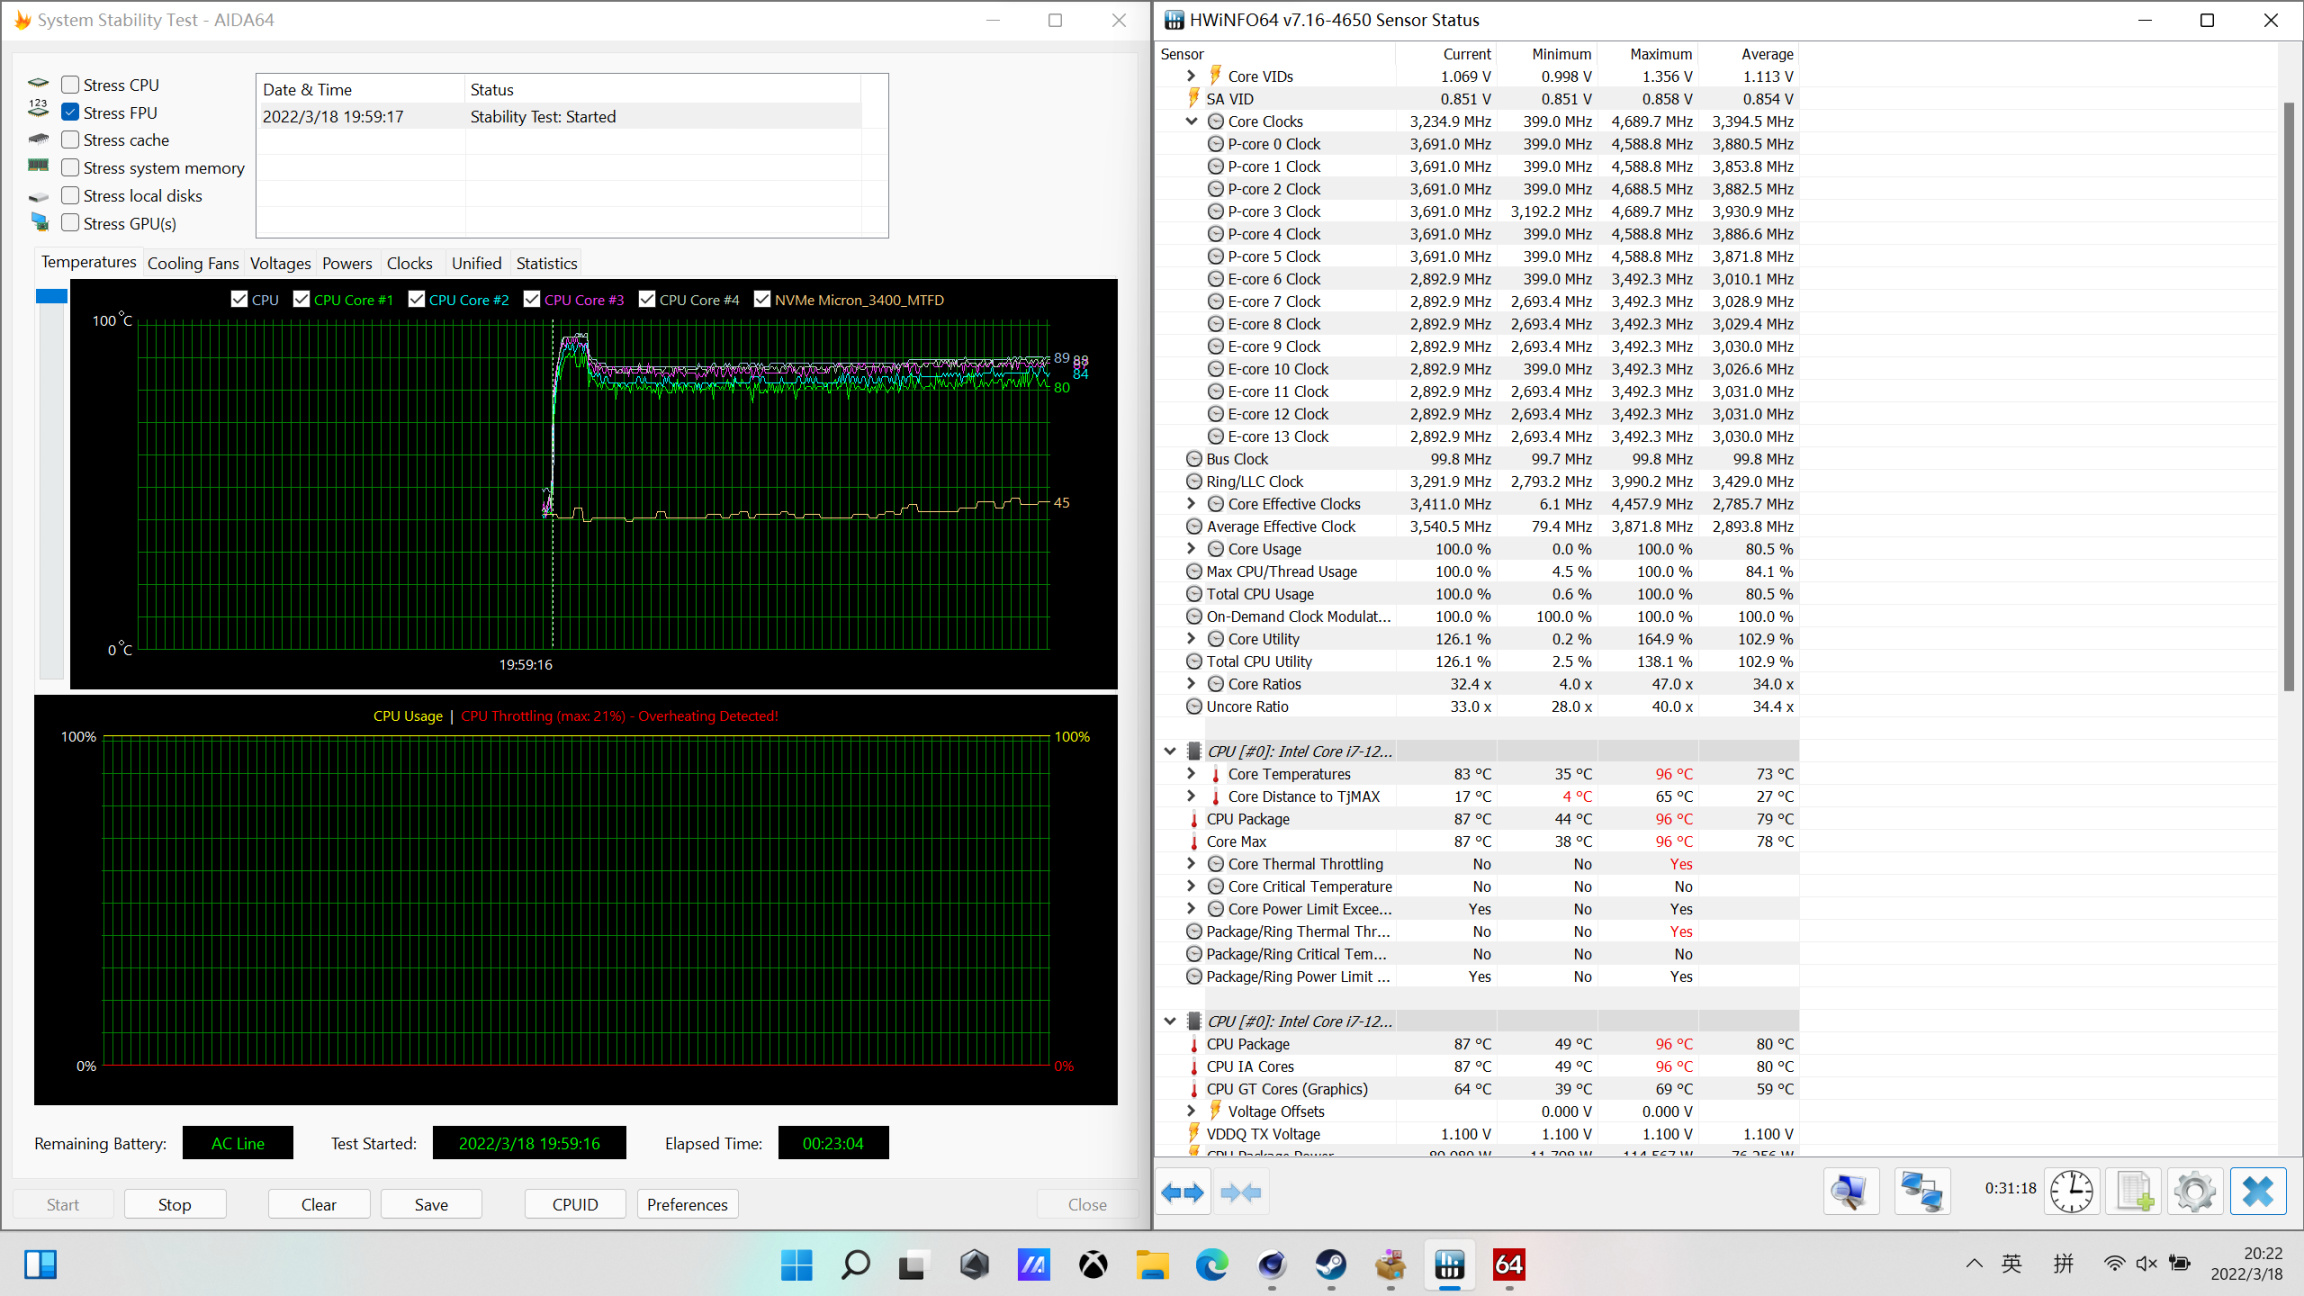
Task: Click the CPUID button
Action: tap(575, 1204)
